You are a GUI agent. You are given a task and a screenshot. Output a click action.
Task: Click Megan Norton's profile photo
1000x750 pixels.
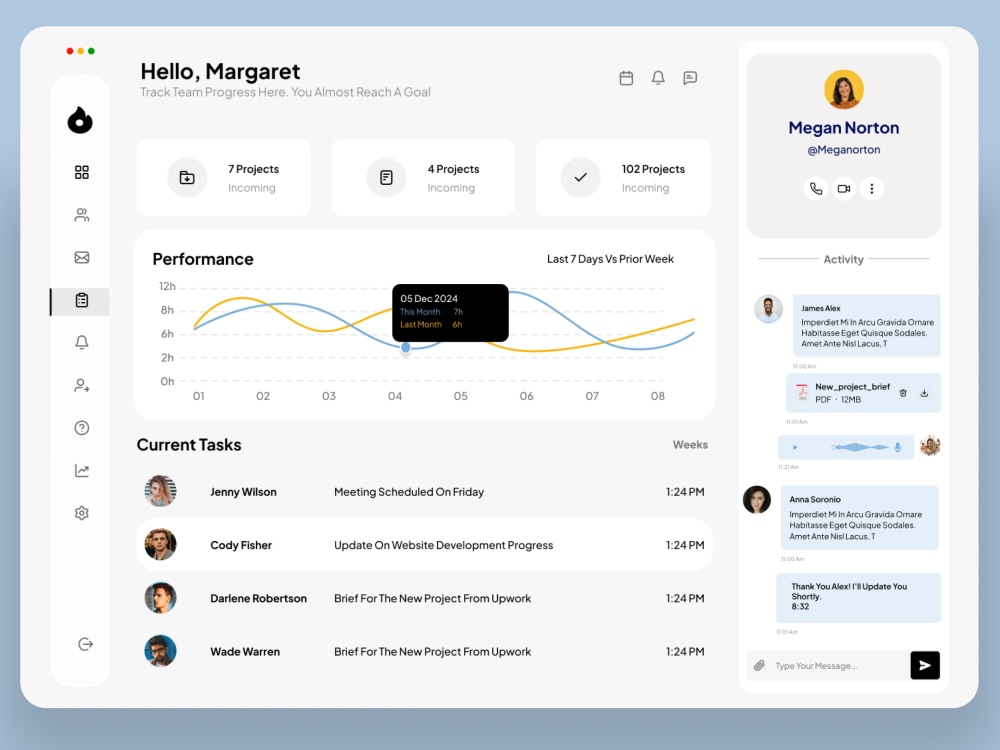click(844, 89)
